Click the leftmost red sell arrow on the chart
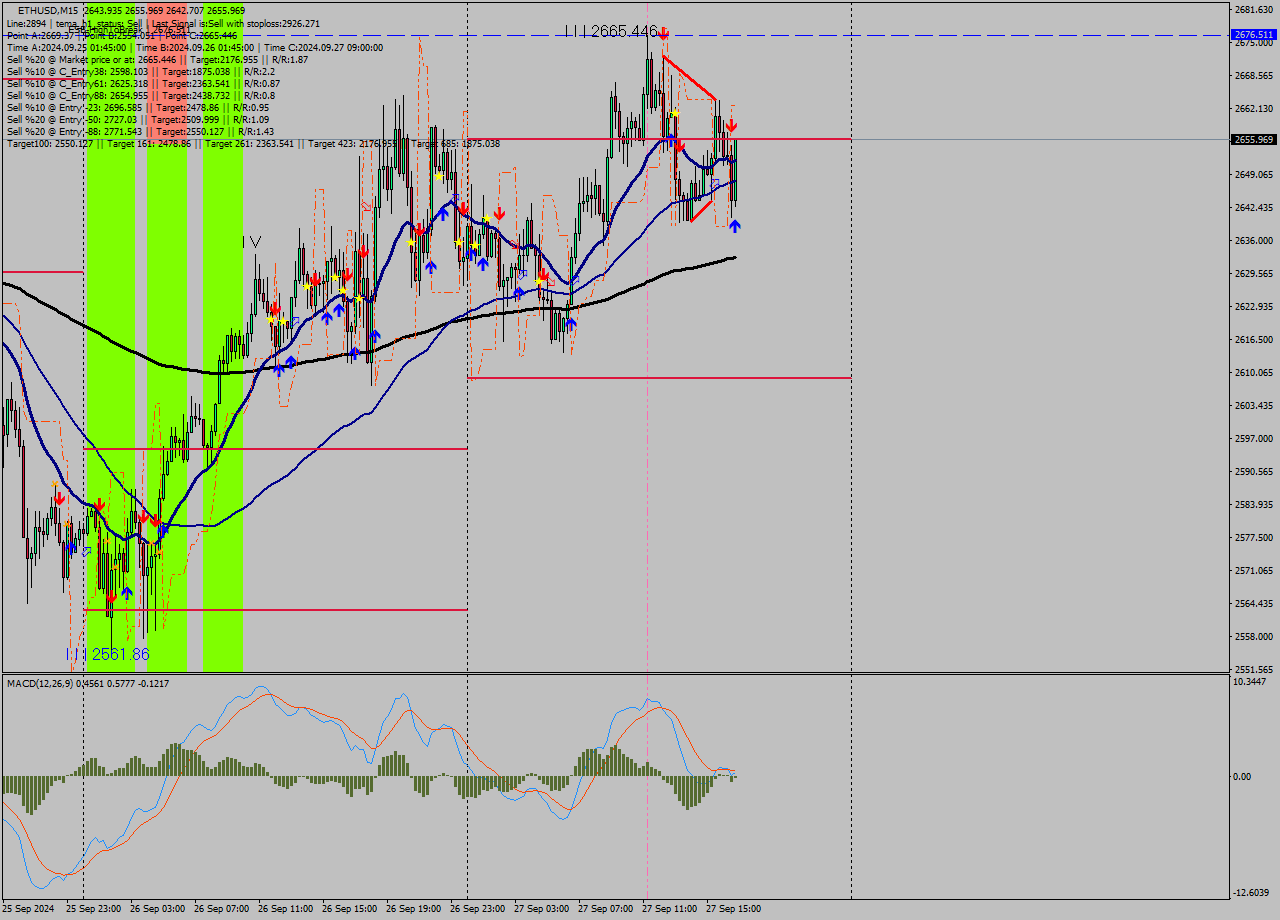Image resolution: width=1280 pixels, height=920 pixels. pyautogui.click(x=60, y=497)
